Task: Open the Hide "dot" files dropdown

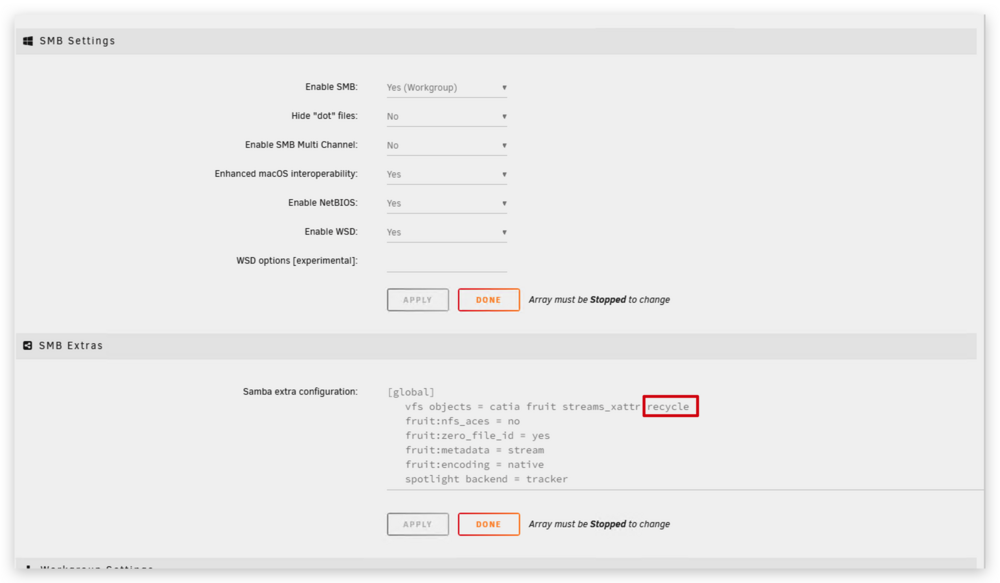Action: [x=446, y=116]
